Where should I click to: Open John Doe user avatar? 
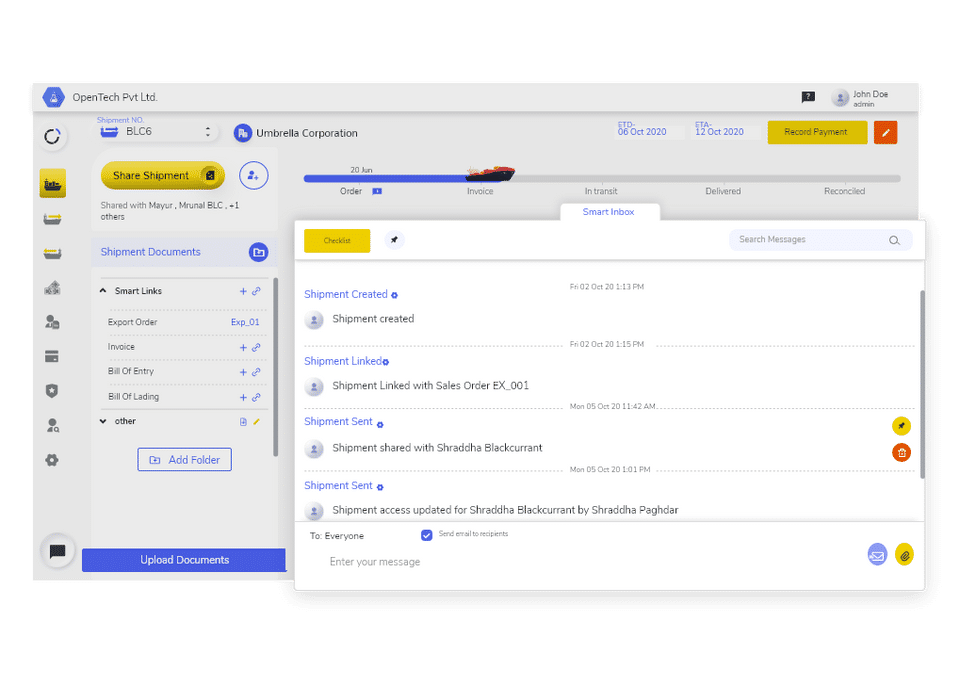(x=840, y=97)
